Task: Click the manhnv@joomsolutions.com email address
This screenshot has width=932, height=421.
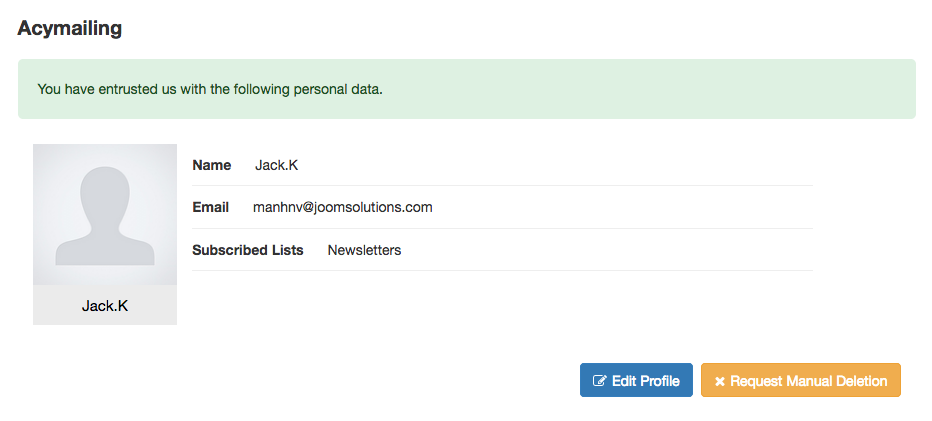Action: 342,207
